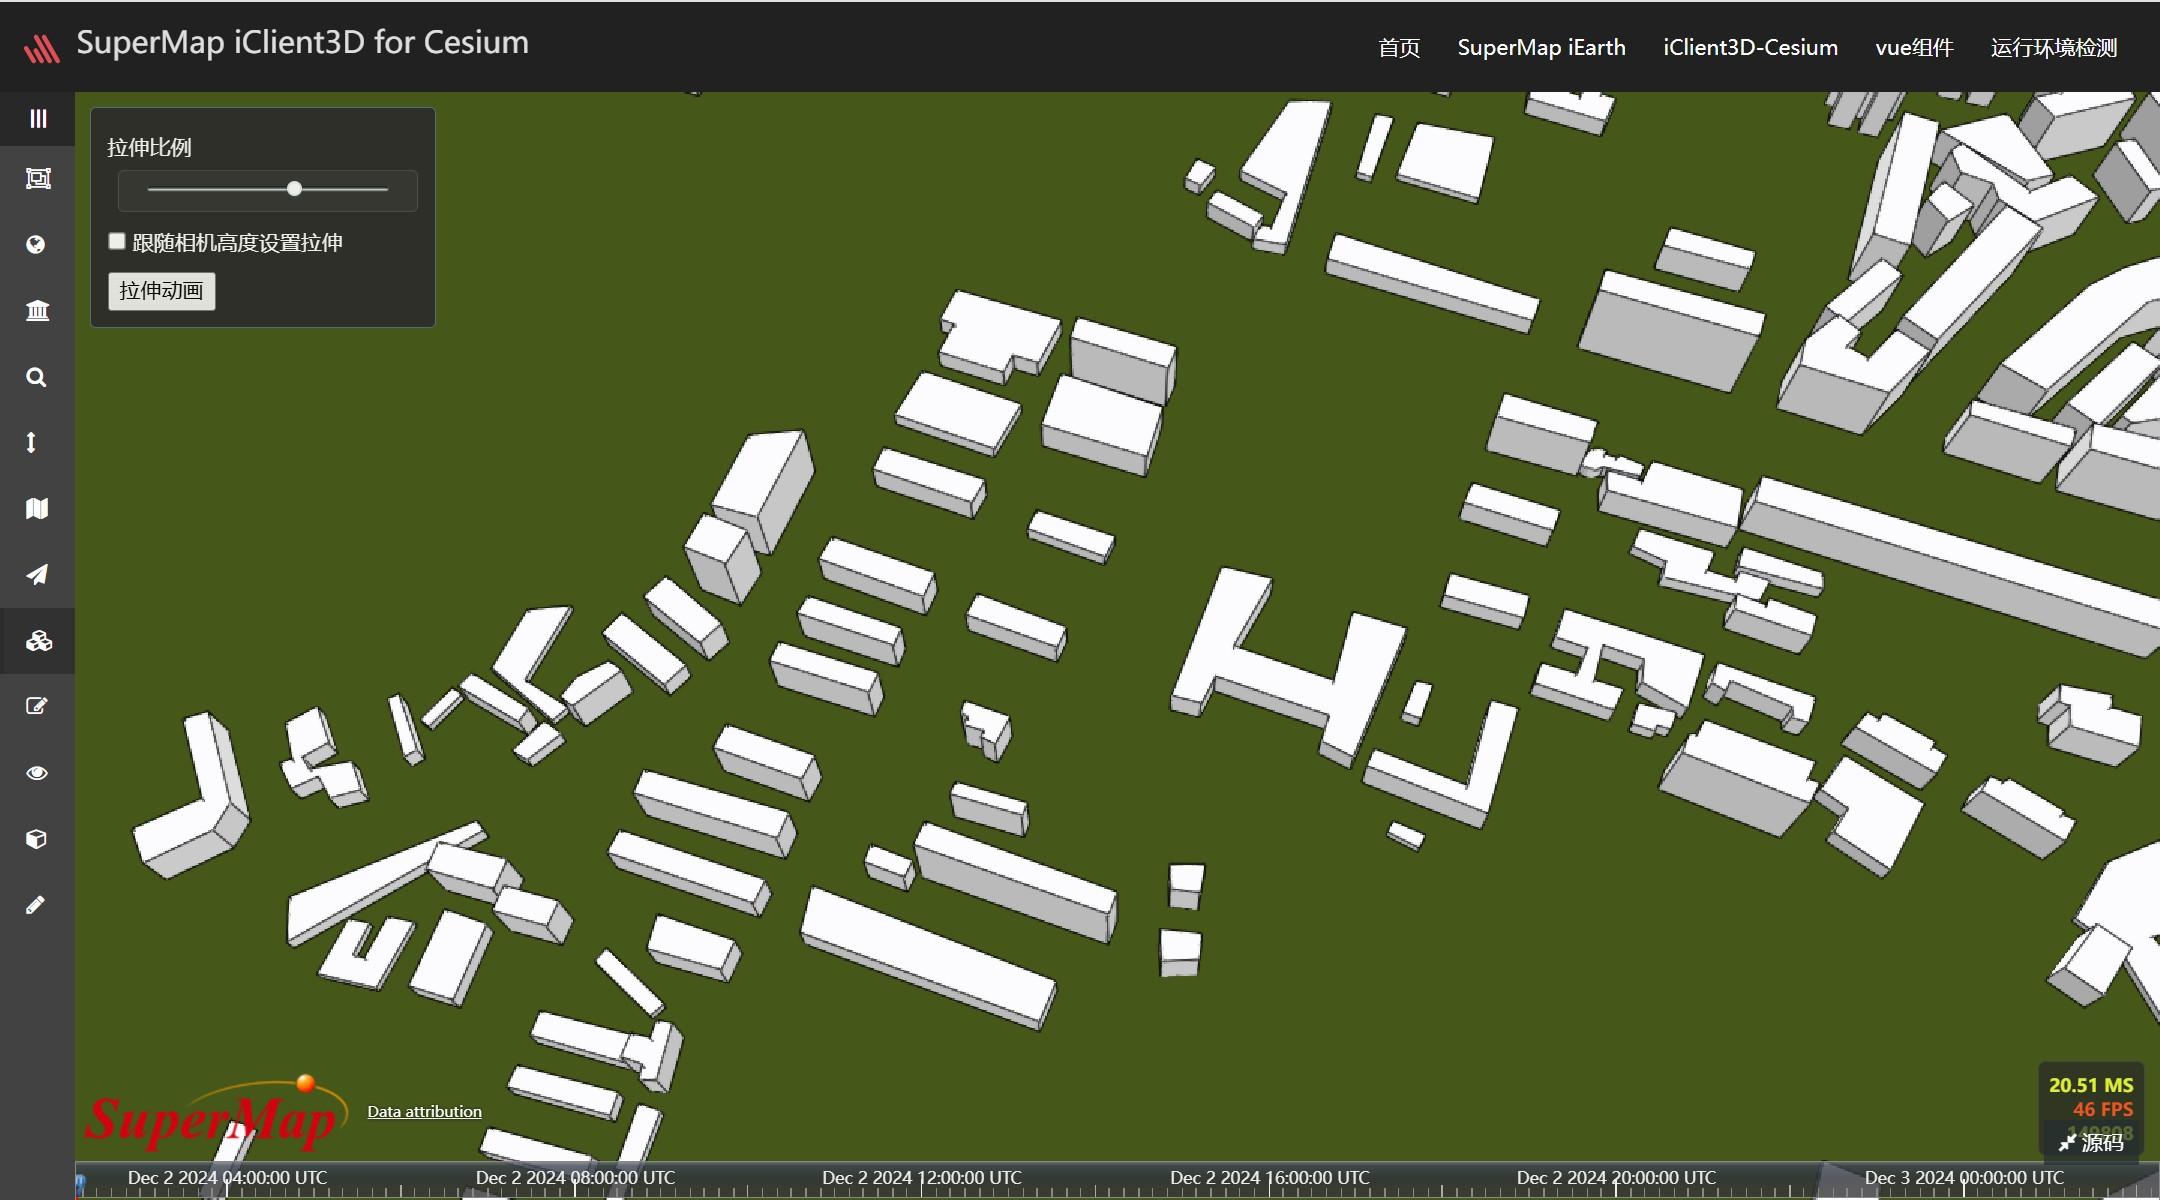
Task: Click the magnifier search icon in sidebar
Action: pyautogui.click(x=36, y=377)
